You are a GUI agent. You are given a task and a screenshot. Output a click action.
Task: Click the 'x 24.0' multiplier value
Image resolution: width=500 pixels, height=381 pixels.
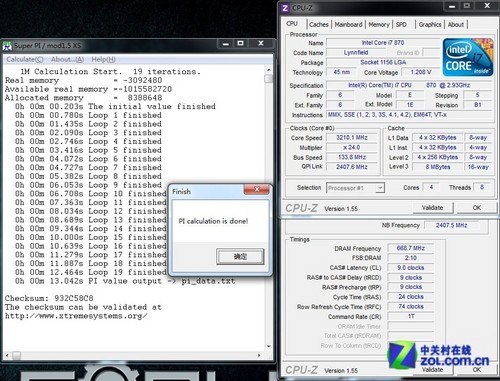[352, 147]
